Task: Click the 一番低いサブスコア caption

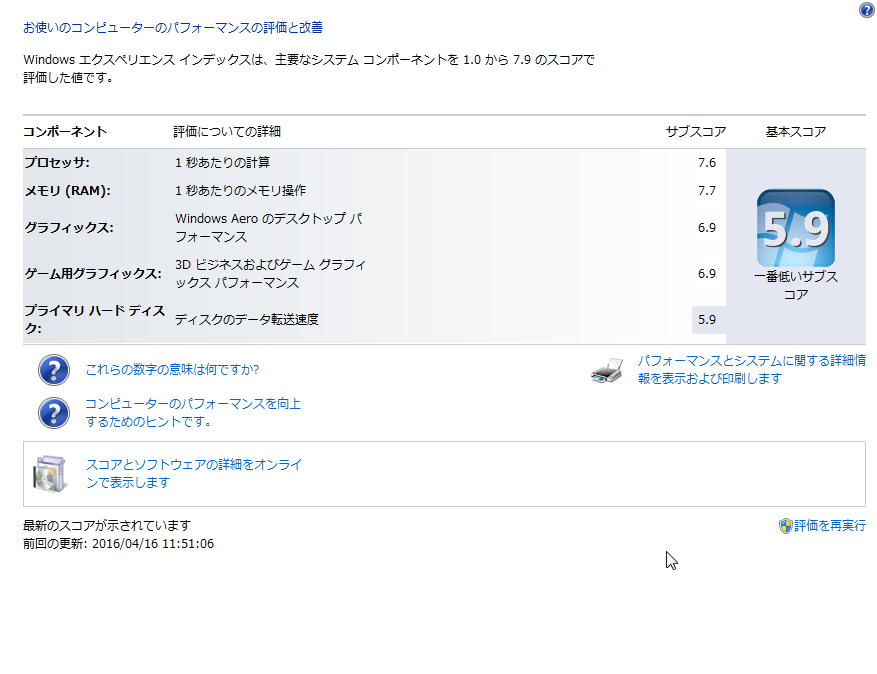Action: pyautogui.click(x=796, y=285)
